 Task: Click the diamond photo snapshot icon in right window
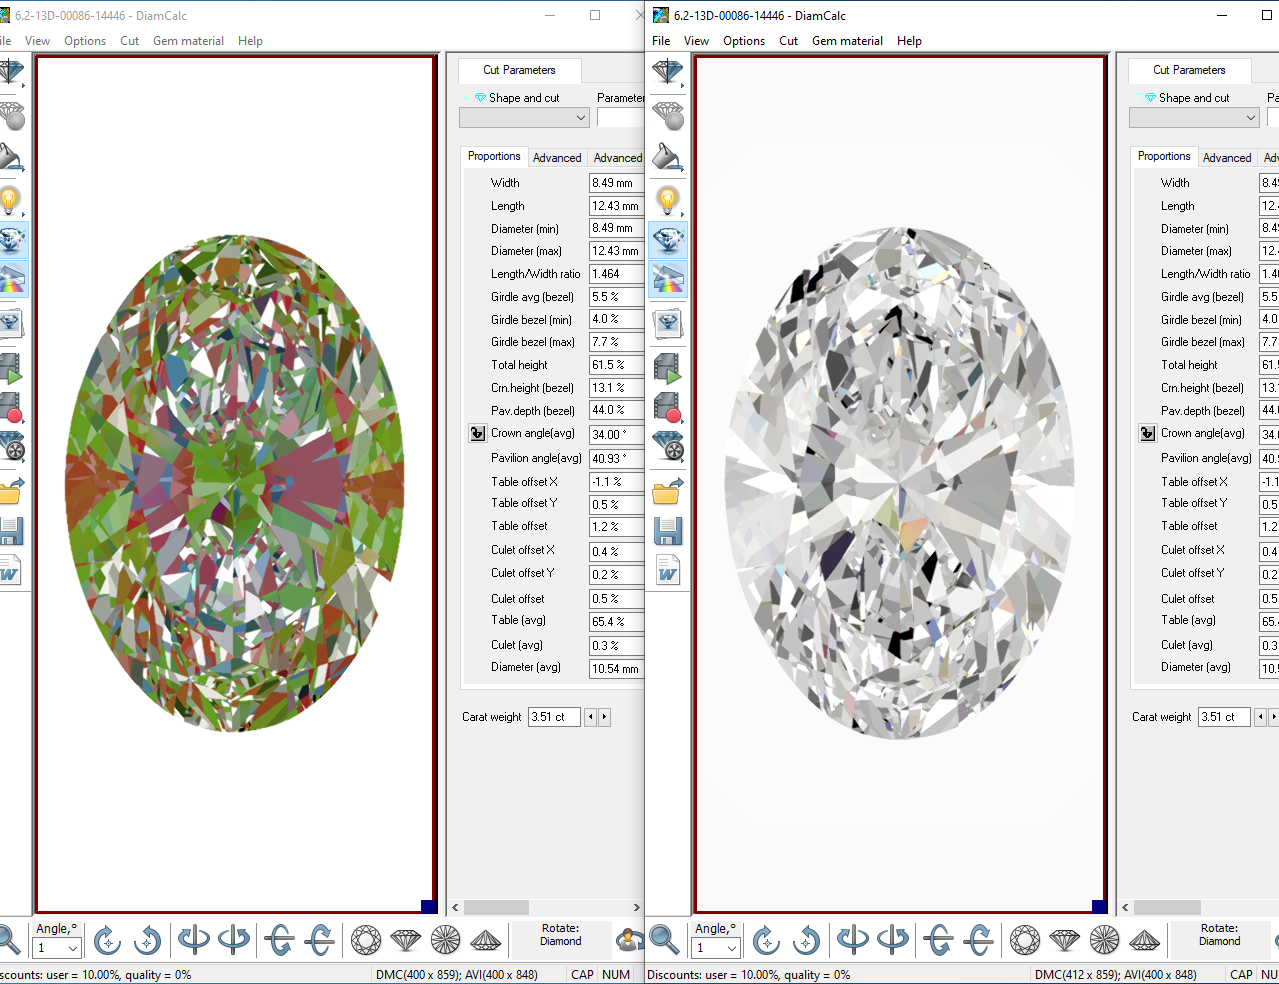(x=668, y=323)
